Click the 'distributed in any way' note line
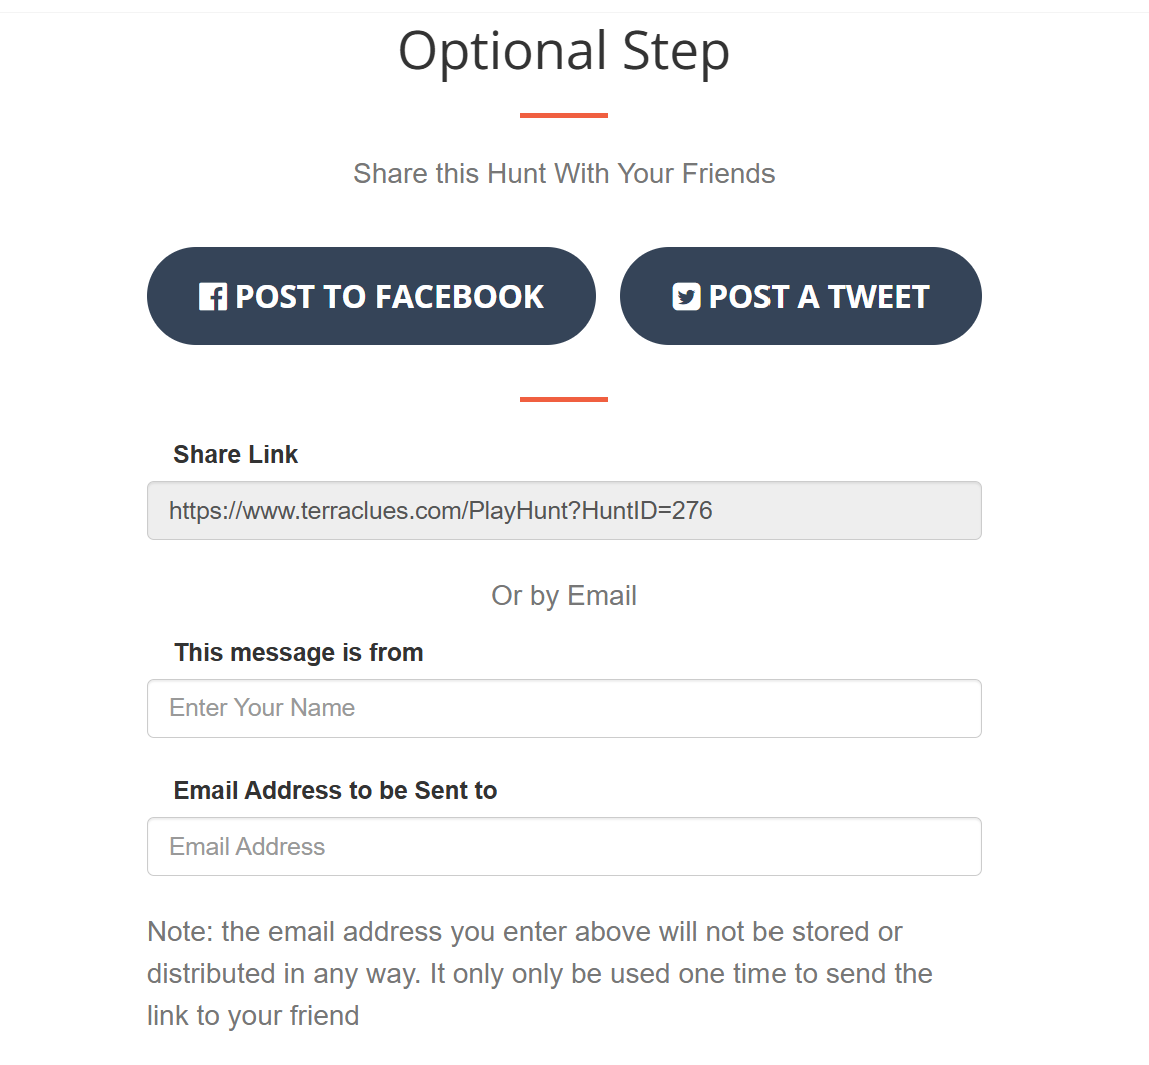This screenshot has width=1149, height=1065. [x=539, y=974]
